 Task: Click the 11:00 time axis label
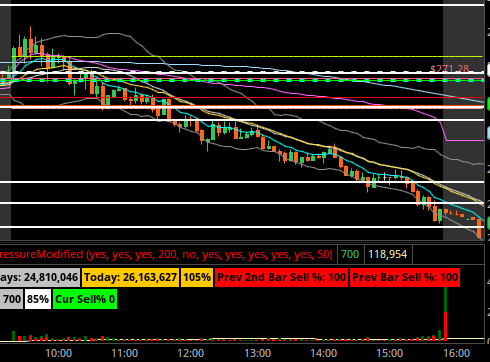tap(125, 353)
